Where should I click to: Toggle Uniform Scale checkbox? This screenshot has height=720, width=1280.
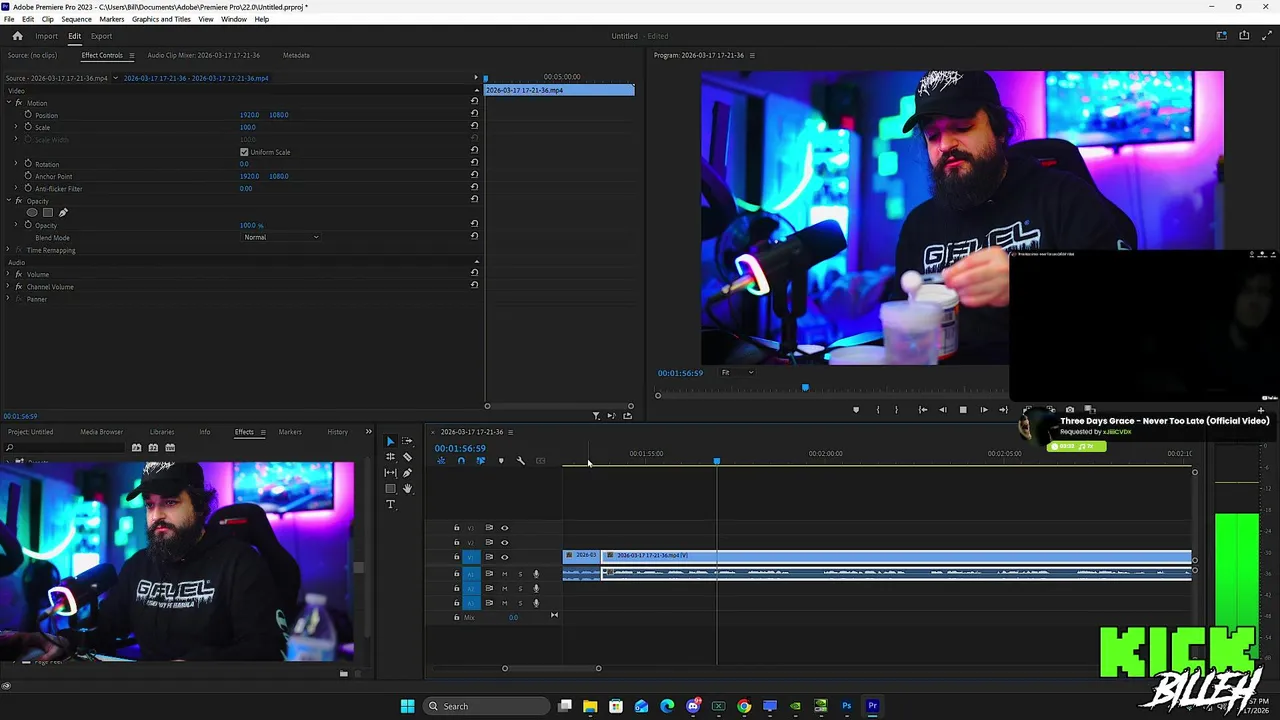244,152
